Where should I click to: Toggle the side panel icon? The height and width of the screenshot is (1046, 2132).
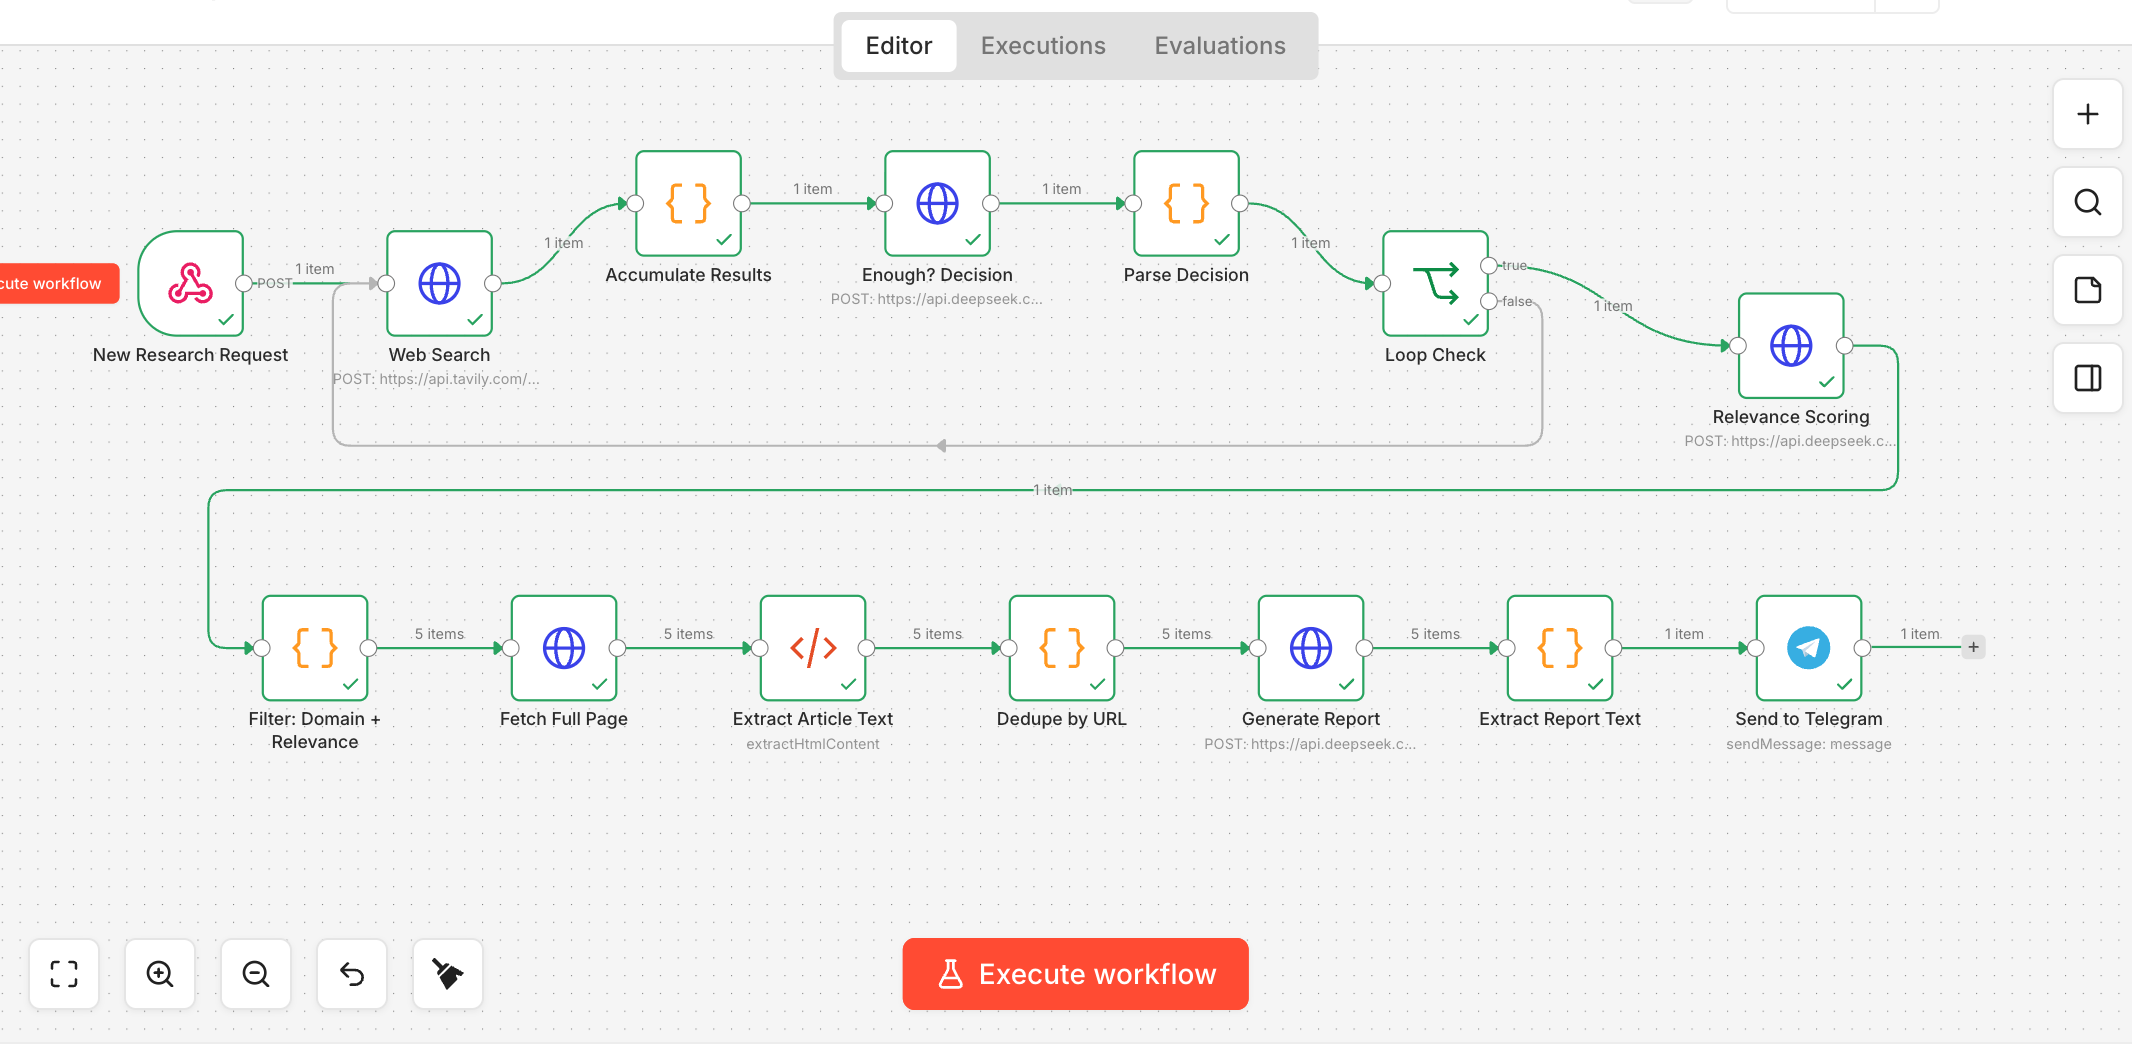point(2088,378)
